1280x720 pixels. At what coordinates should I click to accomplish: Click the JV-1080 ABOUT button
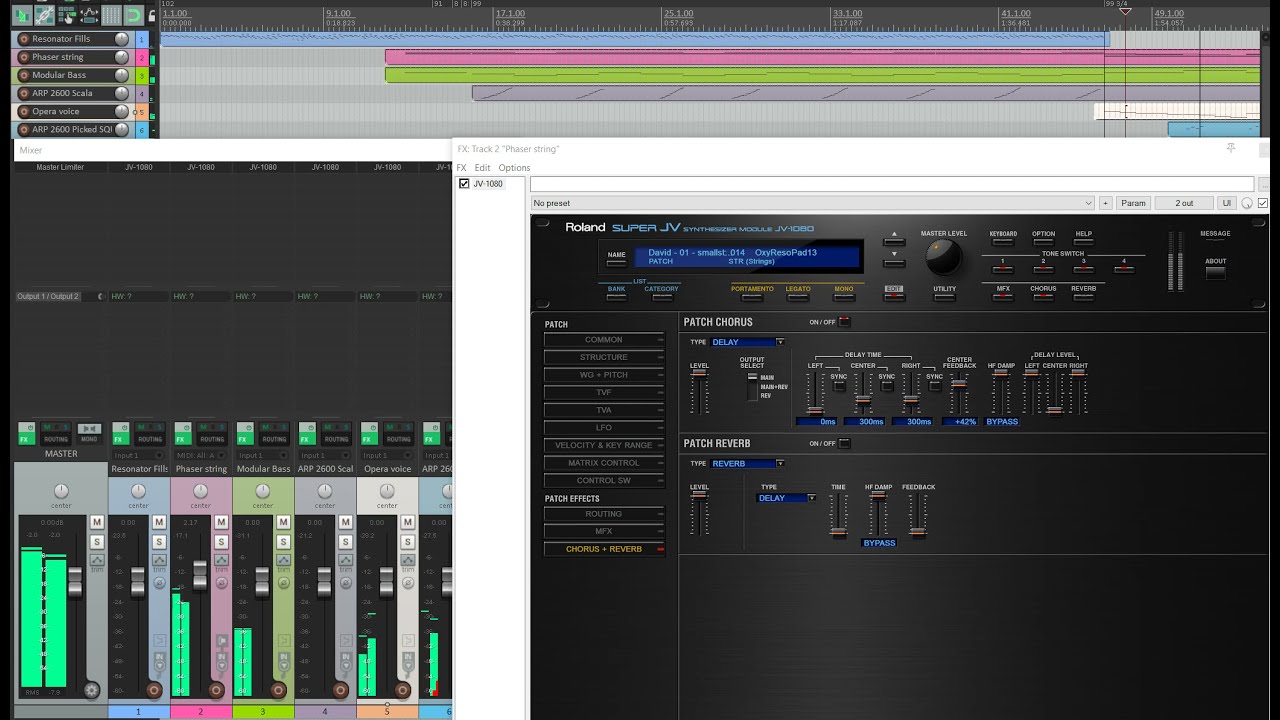coord(1215,273)
